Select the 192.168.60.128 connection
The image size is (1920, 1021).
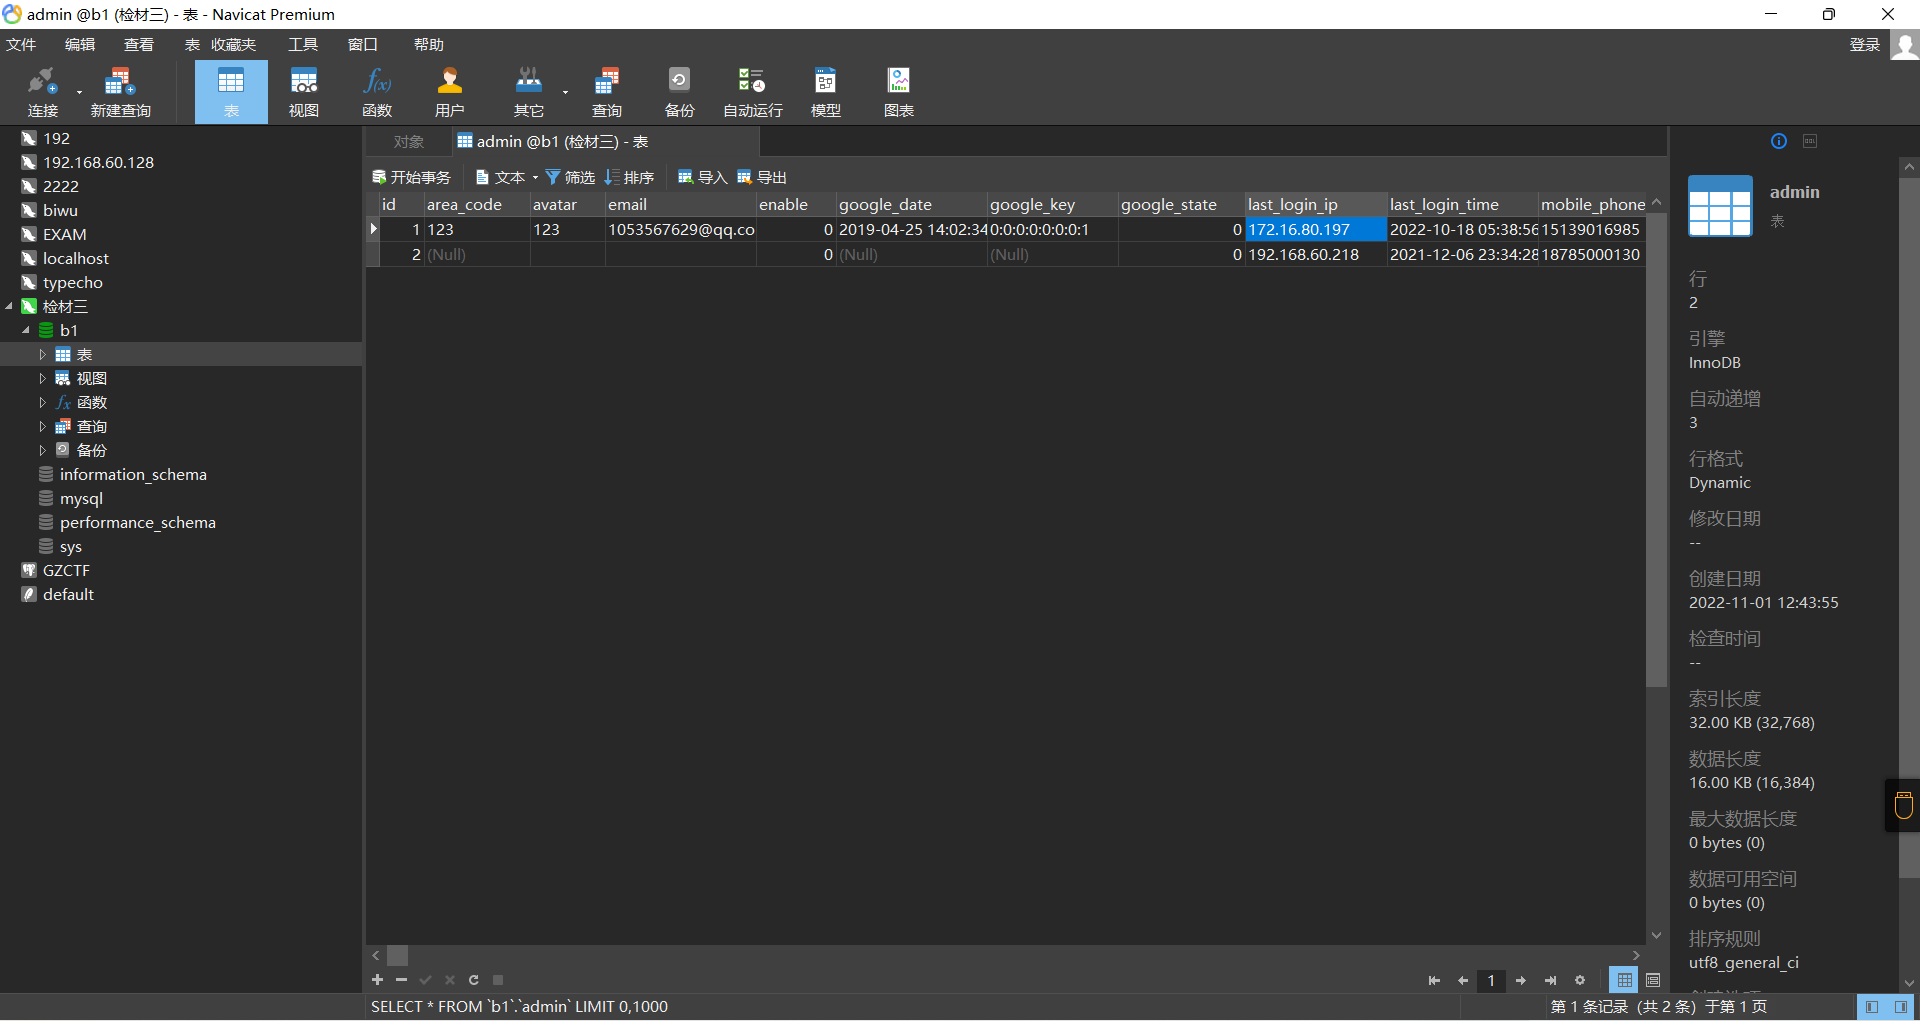[x=98, y=162]
